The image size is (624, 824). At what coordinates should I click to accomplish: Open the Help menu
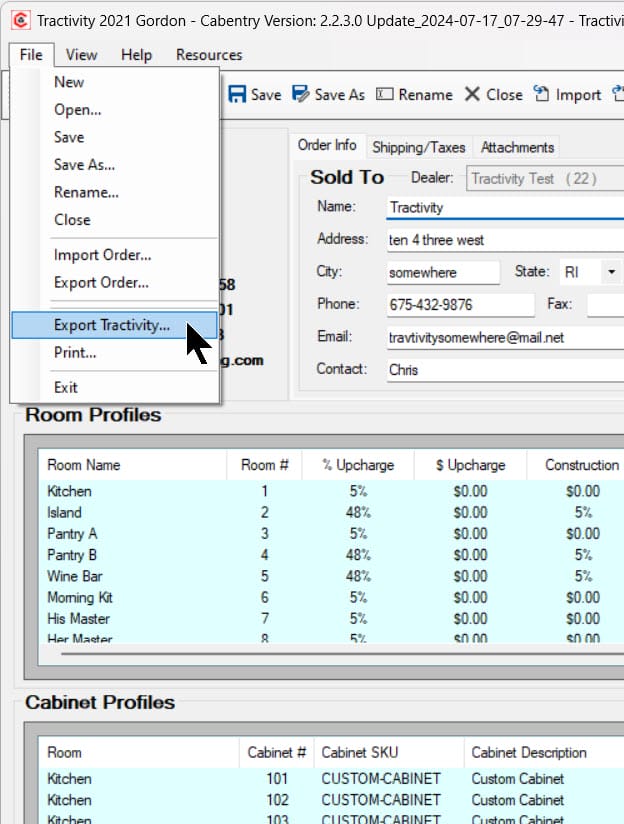(136, 55)
